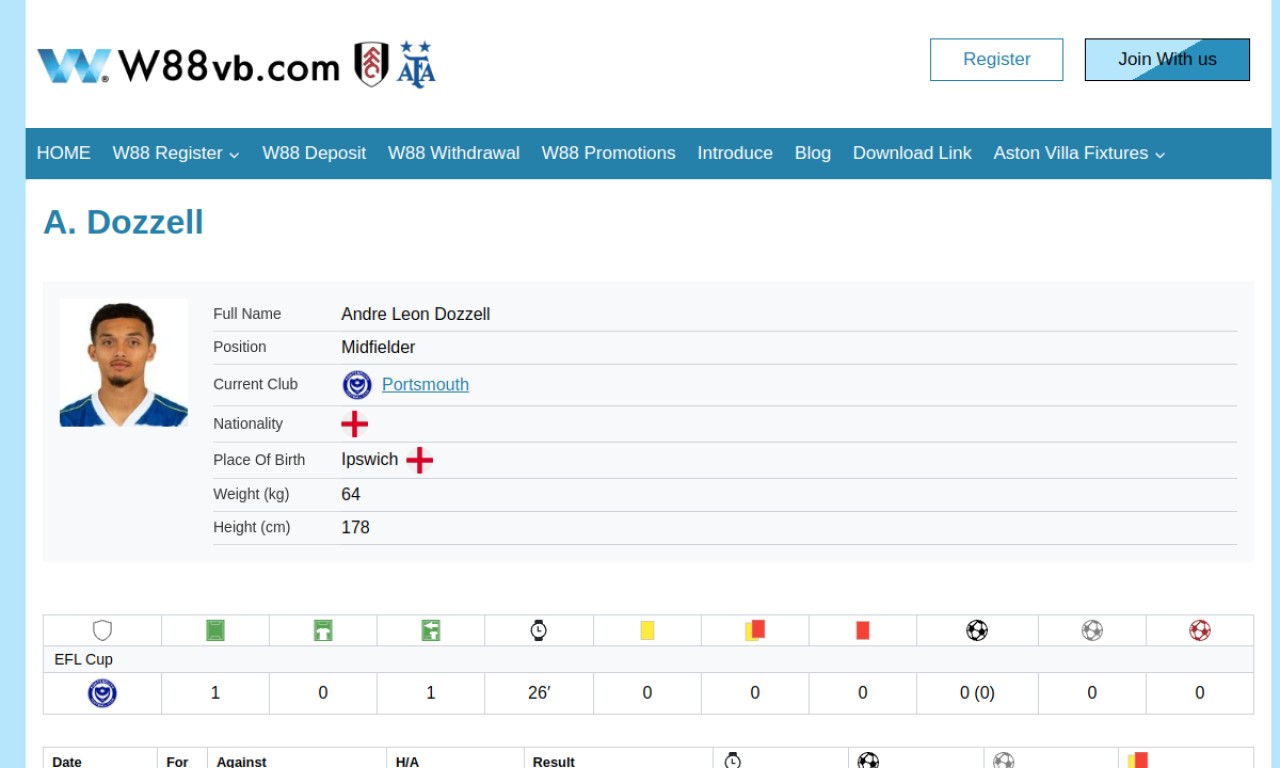Expand the Aston Villa Fixtures dropdown chevron
This screenshot has height=768, width=1280.
1160,155
